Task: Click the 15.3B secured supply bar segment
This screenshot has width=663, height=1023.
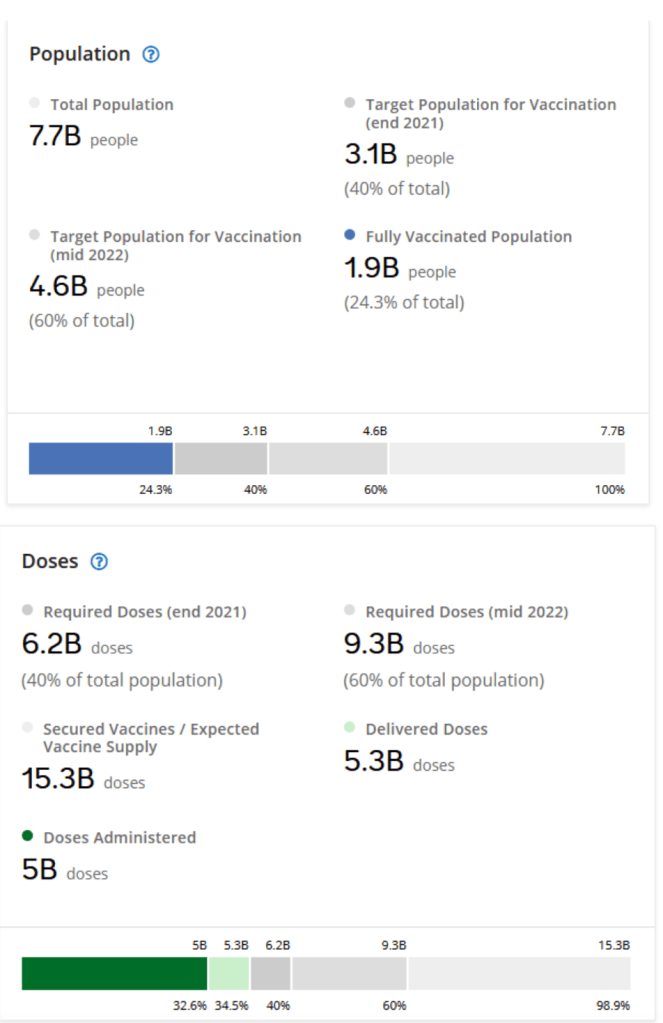Action: coord(519,973)
